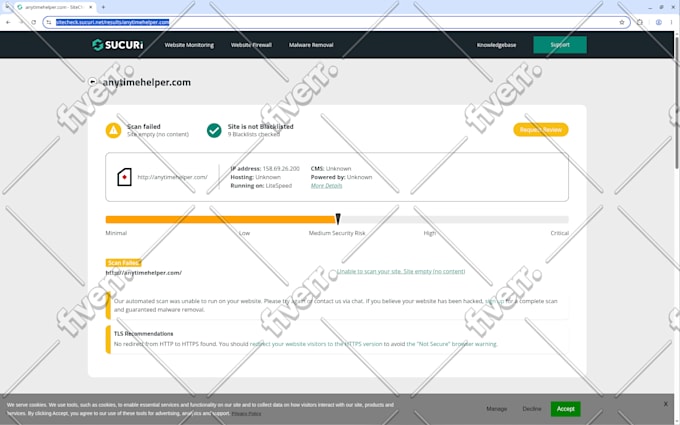This screenshot has height=425, width=680.
Task: Click the sign up link in scan message
Action: pyautogui.click(x=494, y=301)
